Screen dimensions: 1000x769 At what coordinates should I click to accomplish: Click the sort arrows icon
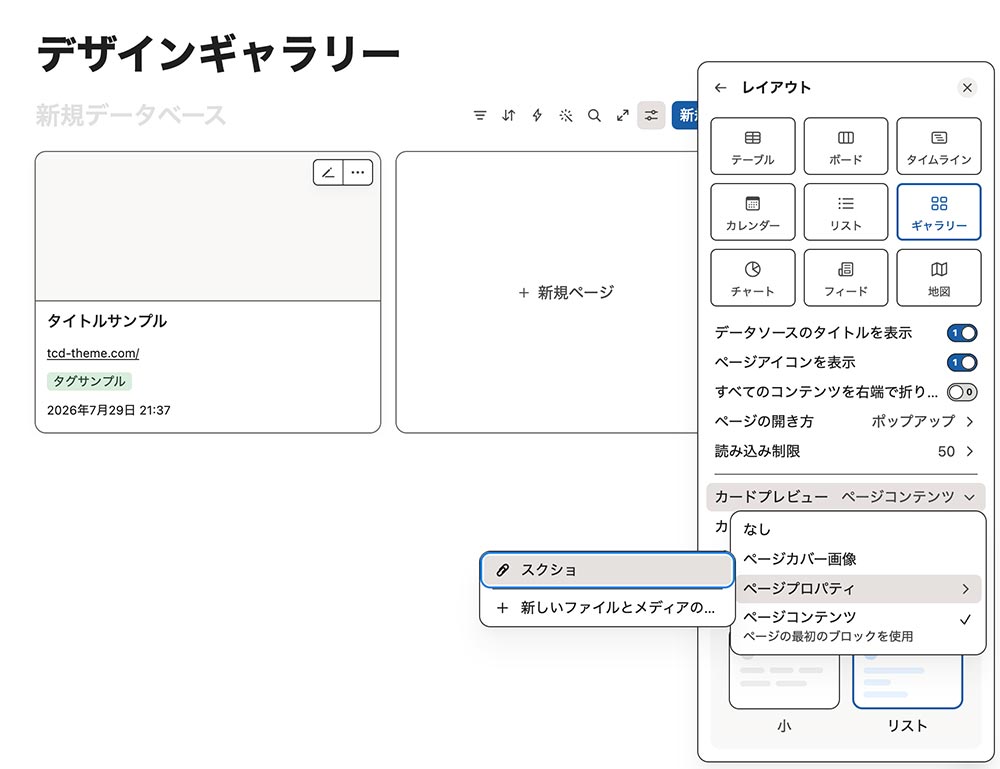pos(508,115)
